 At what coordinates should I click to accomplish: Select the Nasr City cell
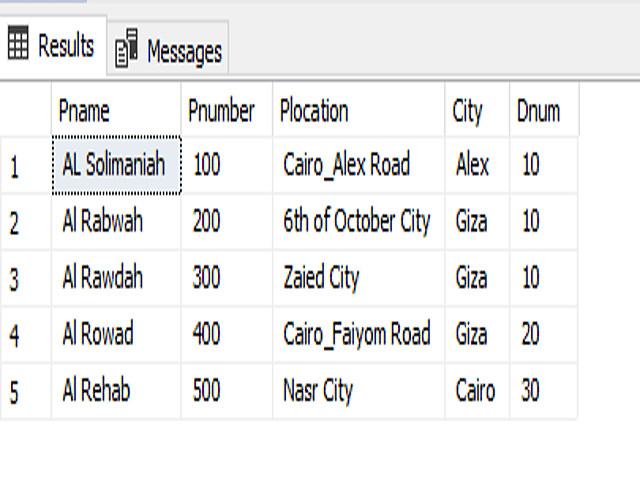(x=318, y=390)
